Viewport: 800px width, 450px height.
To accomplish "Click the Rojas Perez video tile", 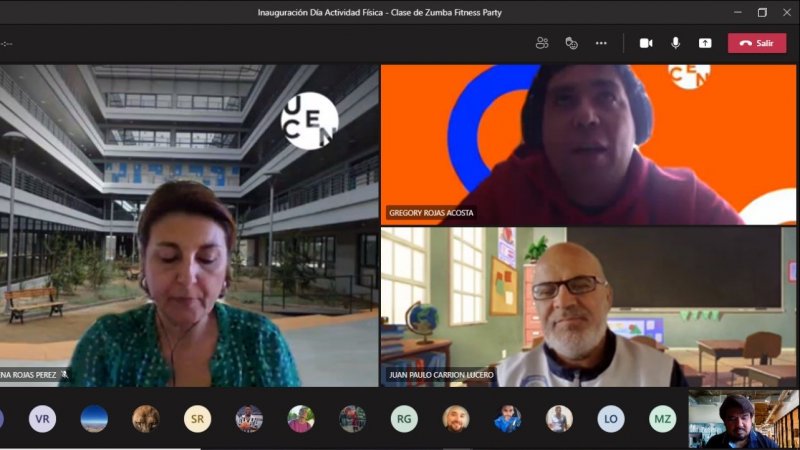I will (190, 225).
